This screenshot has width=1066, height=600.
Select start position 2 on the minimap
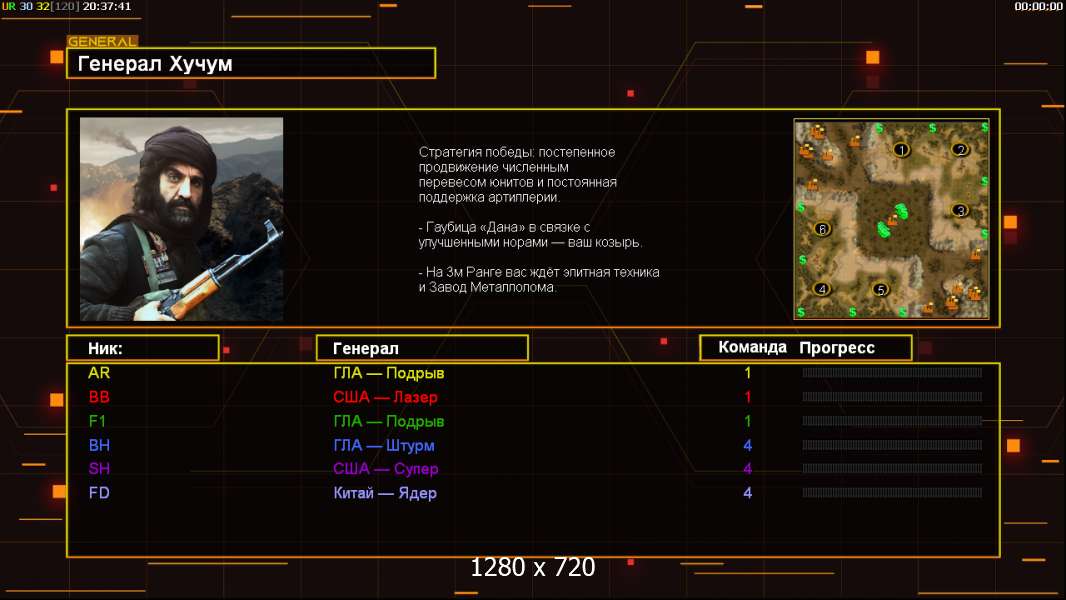pyautogui.click(x=960, y=149)
